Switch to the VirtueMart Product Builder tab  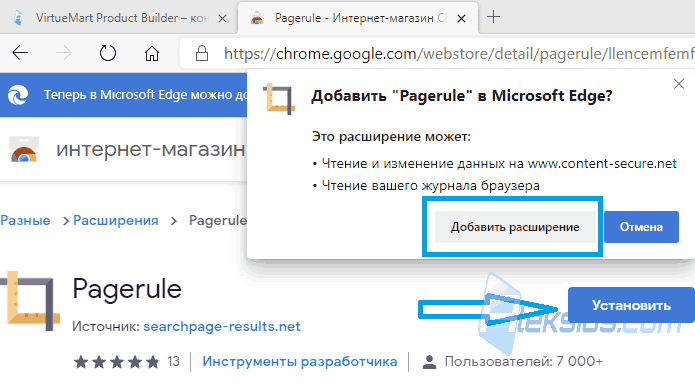click(118, 18)
